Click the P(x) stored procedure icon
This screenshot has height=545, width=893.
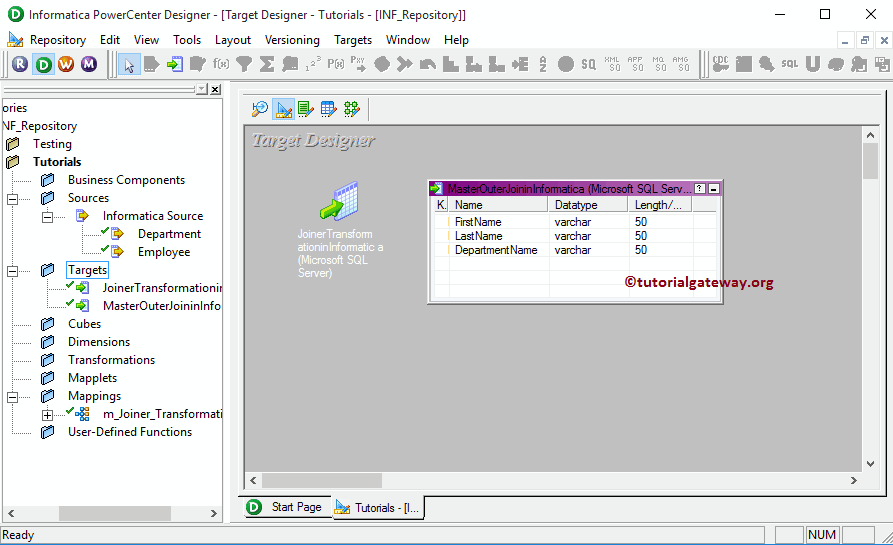click(x=335, y=64)
